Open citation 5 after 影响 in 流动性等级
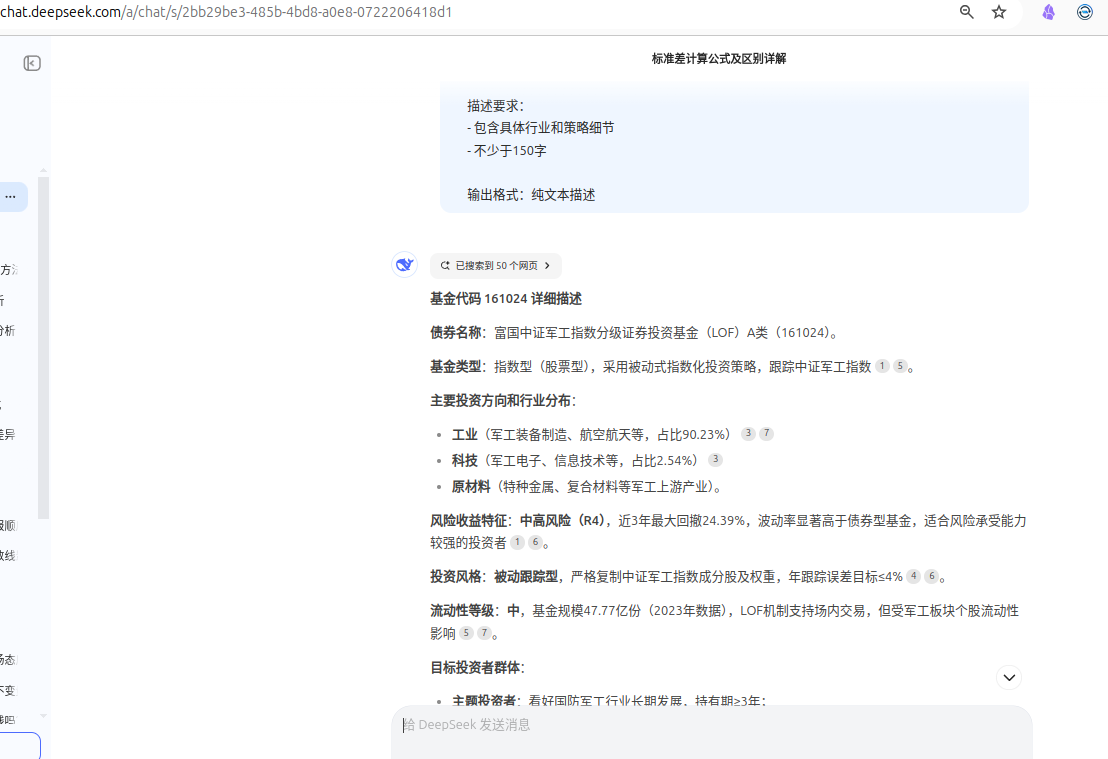The height and width of the screenshot is (759, 1108). 466,632
